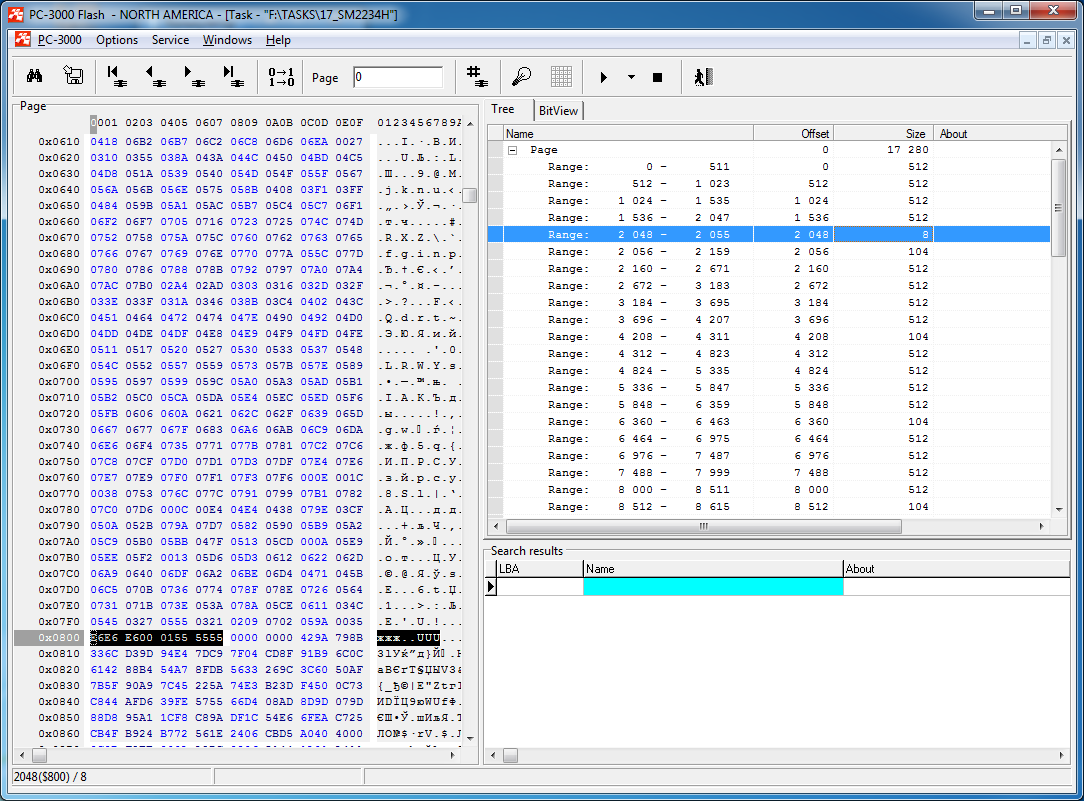Click the cyan Name cell in Search results
This screenshot has height=801, width=1084.
pos(712,587)
